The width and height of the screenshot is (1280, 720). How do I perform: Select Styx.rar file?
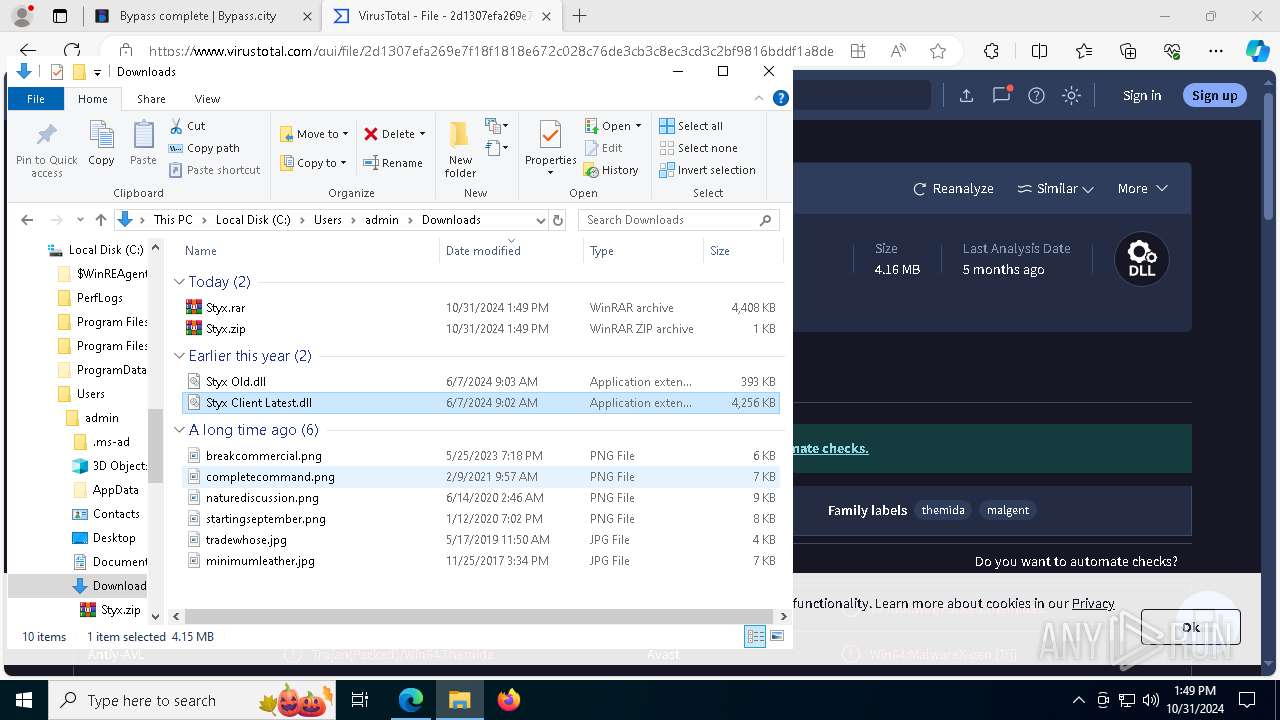coord(480,308)
